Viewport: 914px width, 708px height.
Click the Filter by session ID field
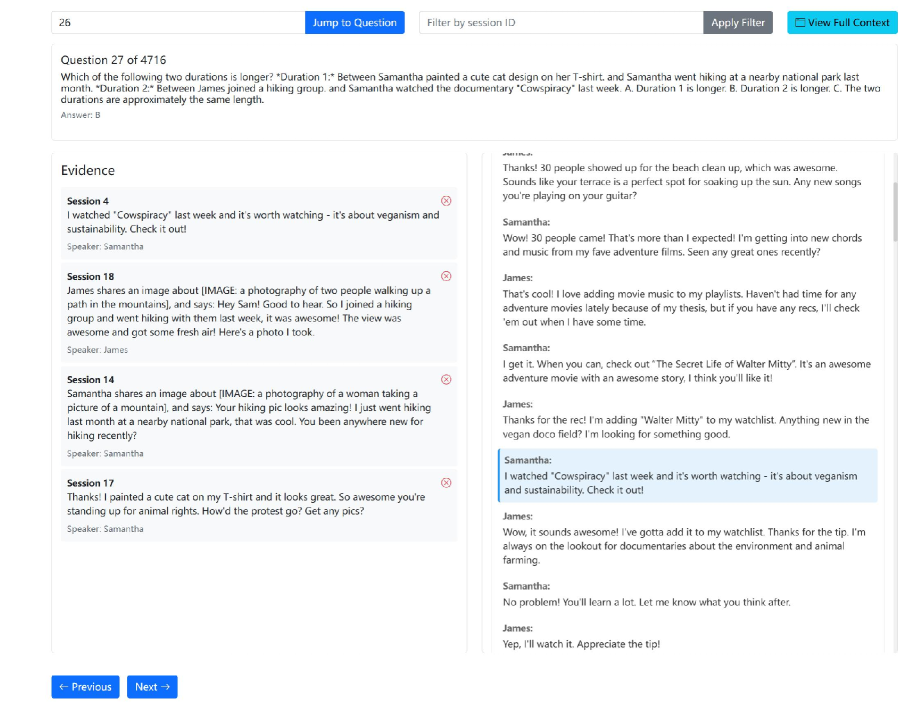pos(561,22)
